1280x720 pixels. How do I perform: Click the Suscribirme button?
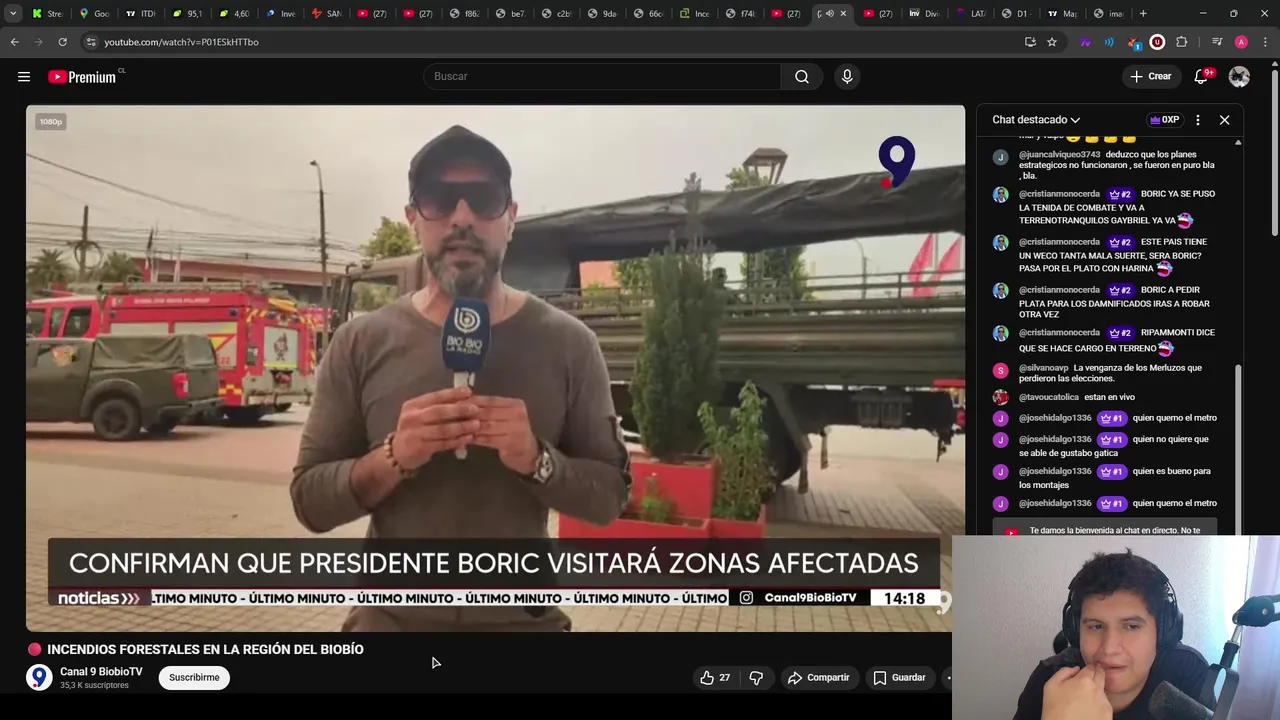click(194, 677)
